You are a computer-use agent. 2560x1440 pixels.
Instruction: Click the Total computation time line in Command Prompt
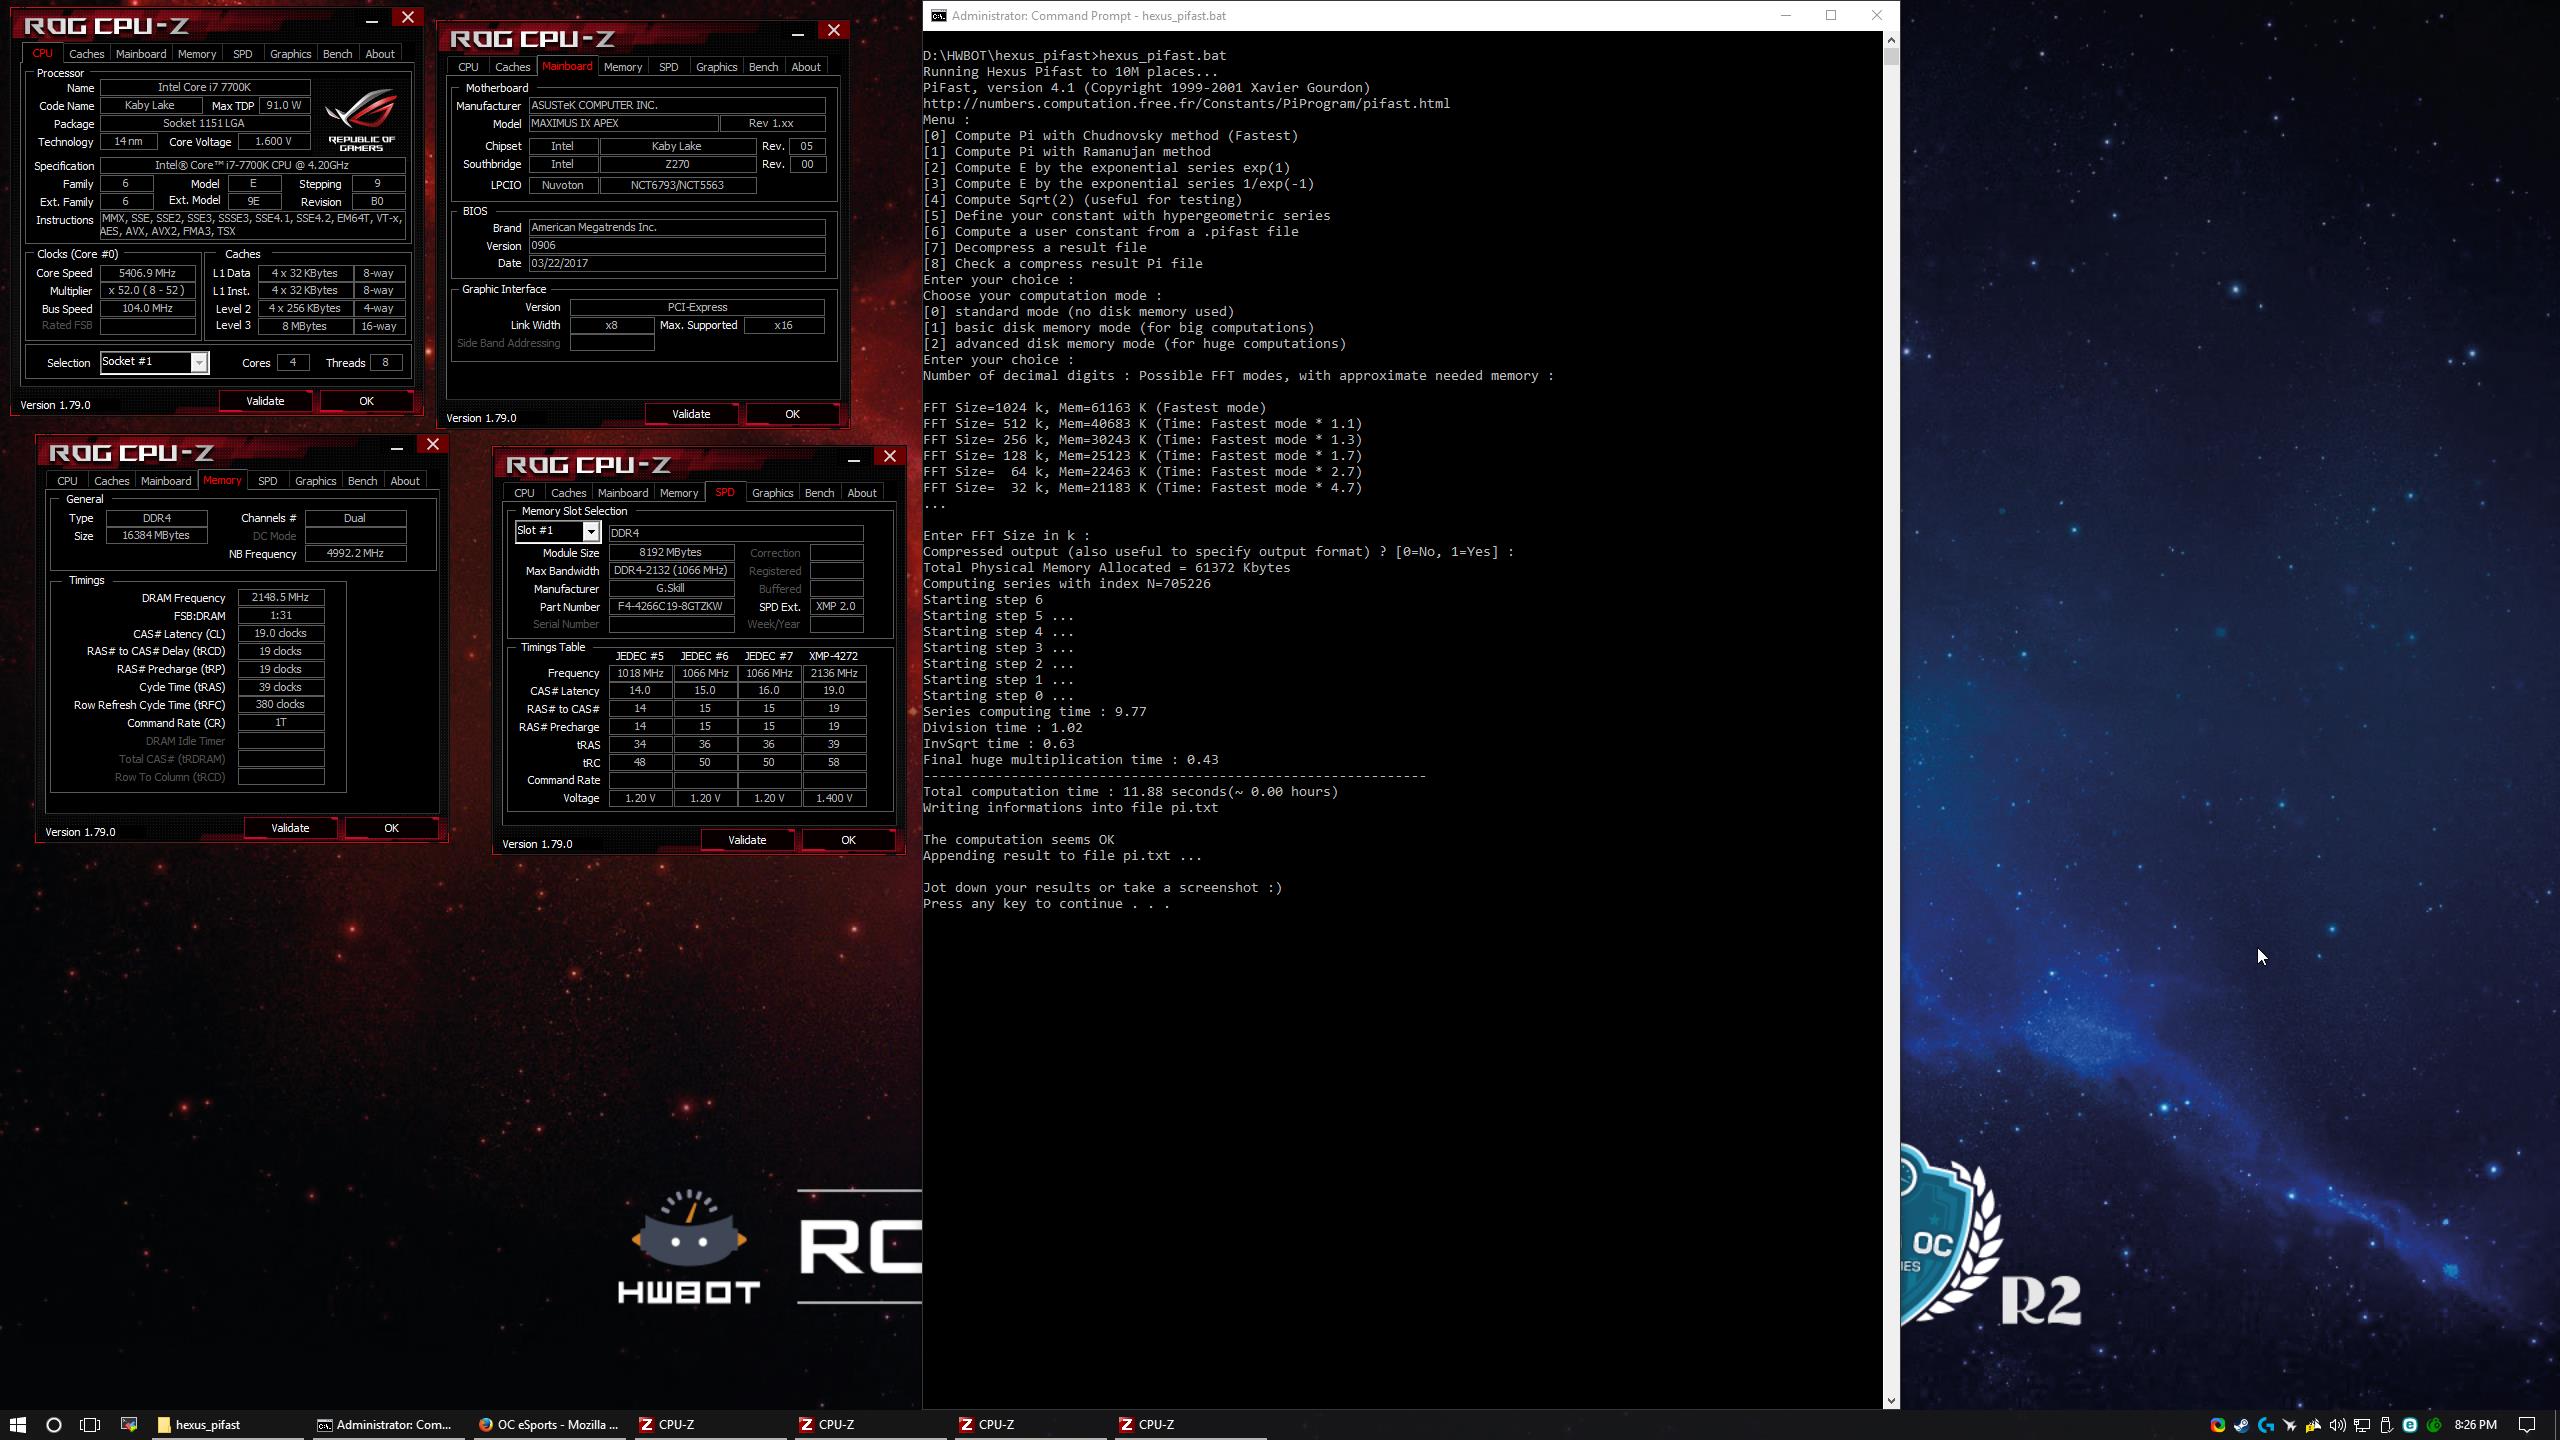coord(1130,792)
